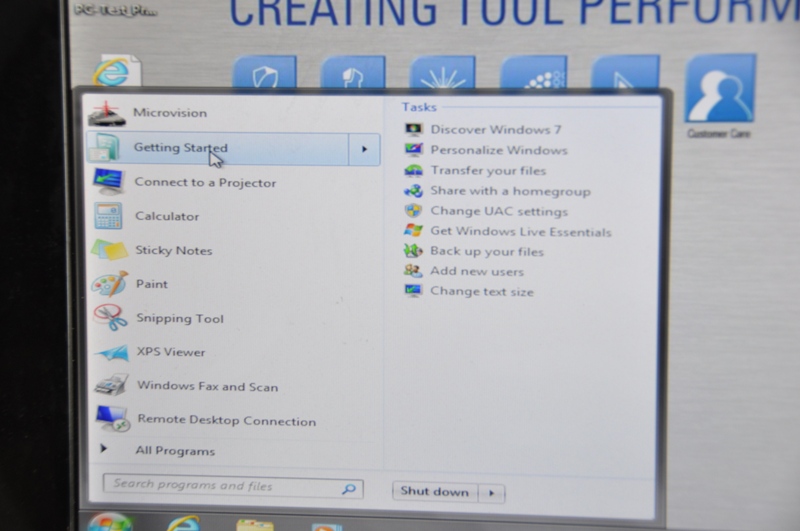
Task: Click the XPS Viewer text label
Action: pos(170,352)
